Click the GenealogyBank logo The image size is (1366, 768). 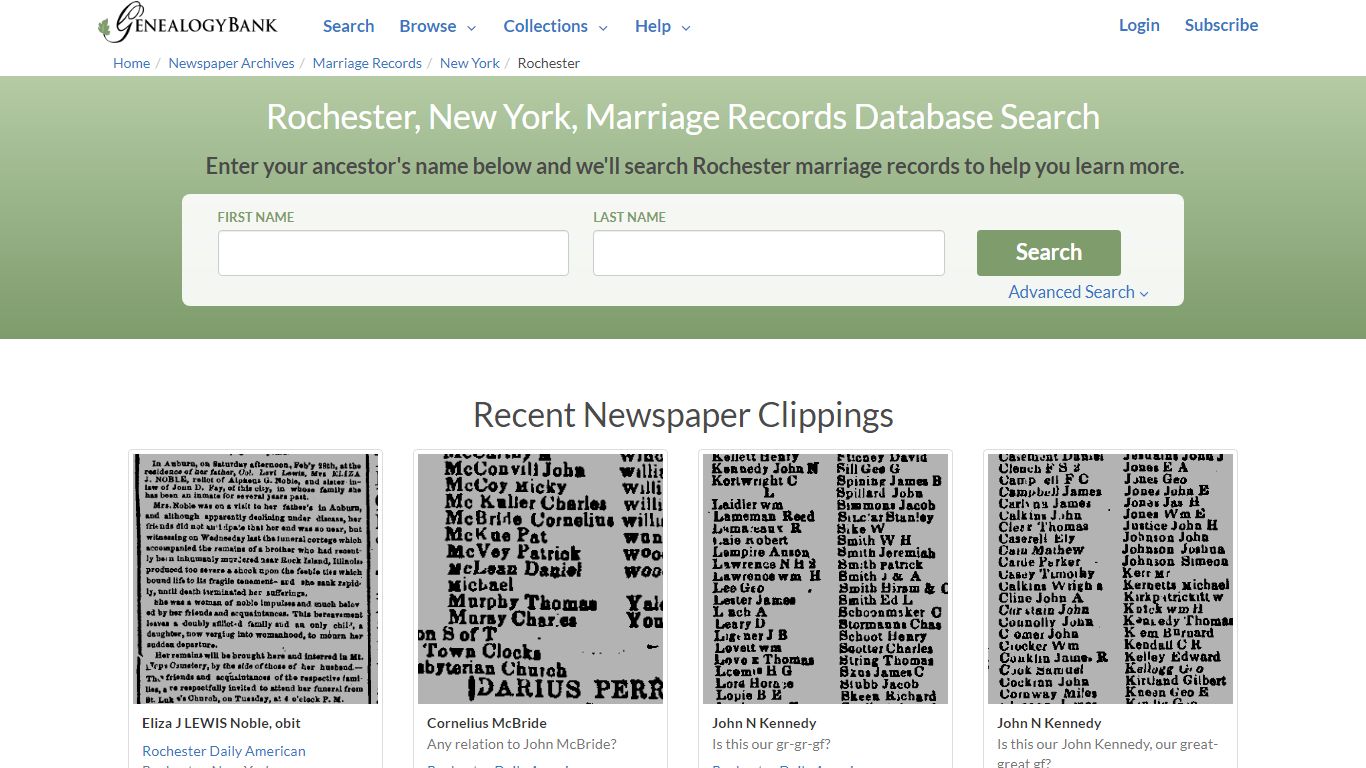[188, 24]
